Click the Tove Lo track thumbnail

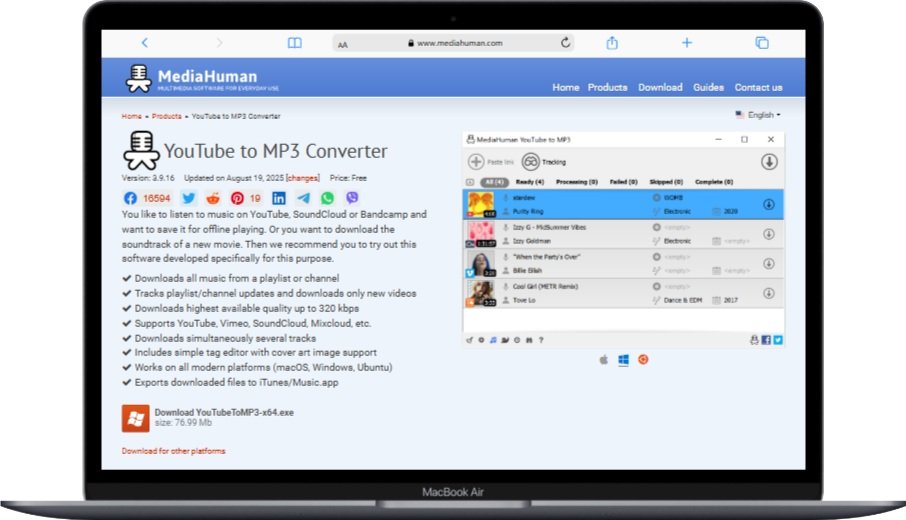click(481, 293)
